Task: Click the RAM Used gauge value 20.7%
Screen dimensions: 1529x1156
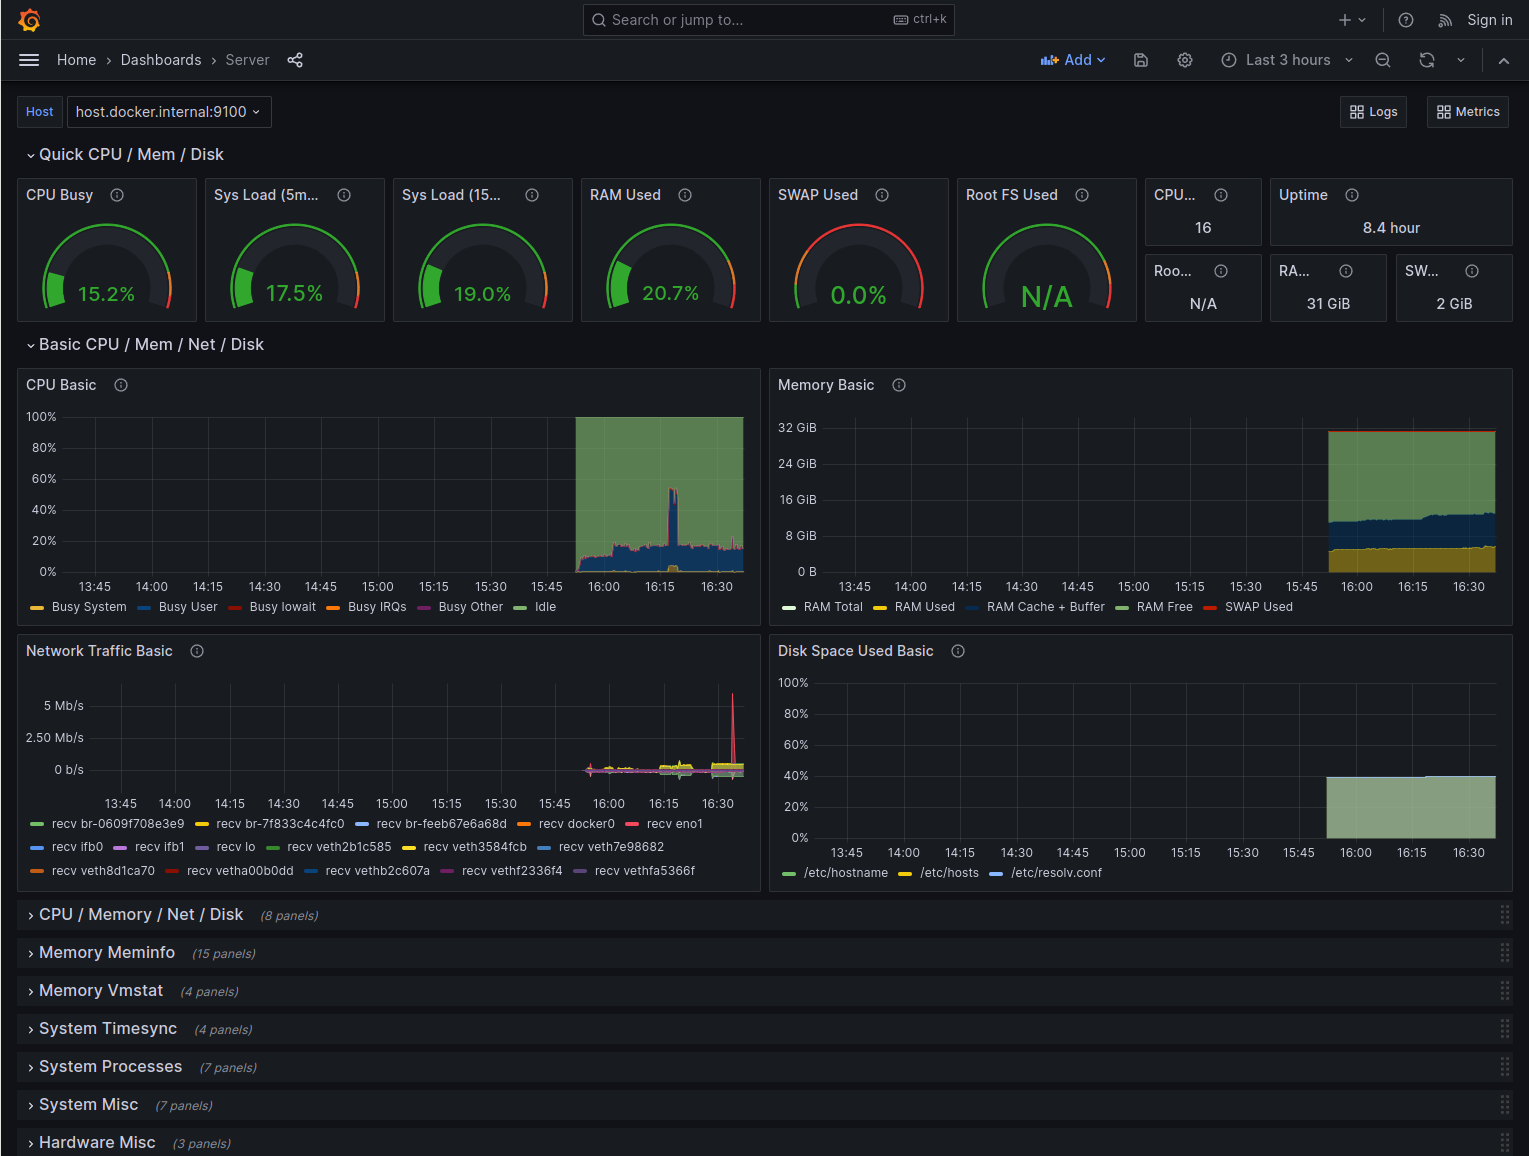Action: [670, 293]
